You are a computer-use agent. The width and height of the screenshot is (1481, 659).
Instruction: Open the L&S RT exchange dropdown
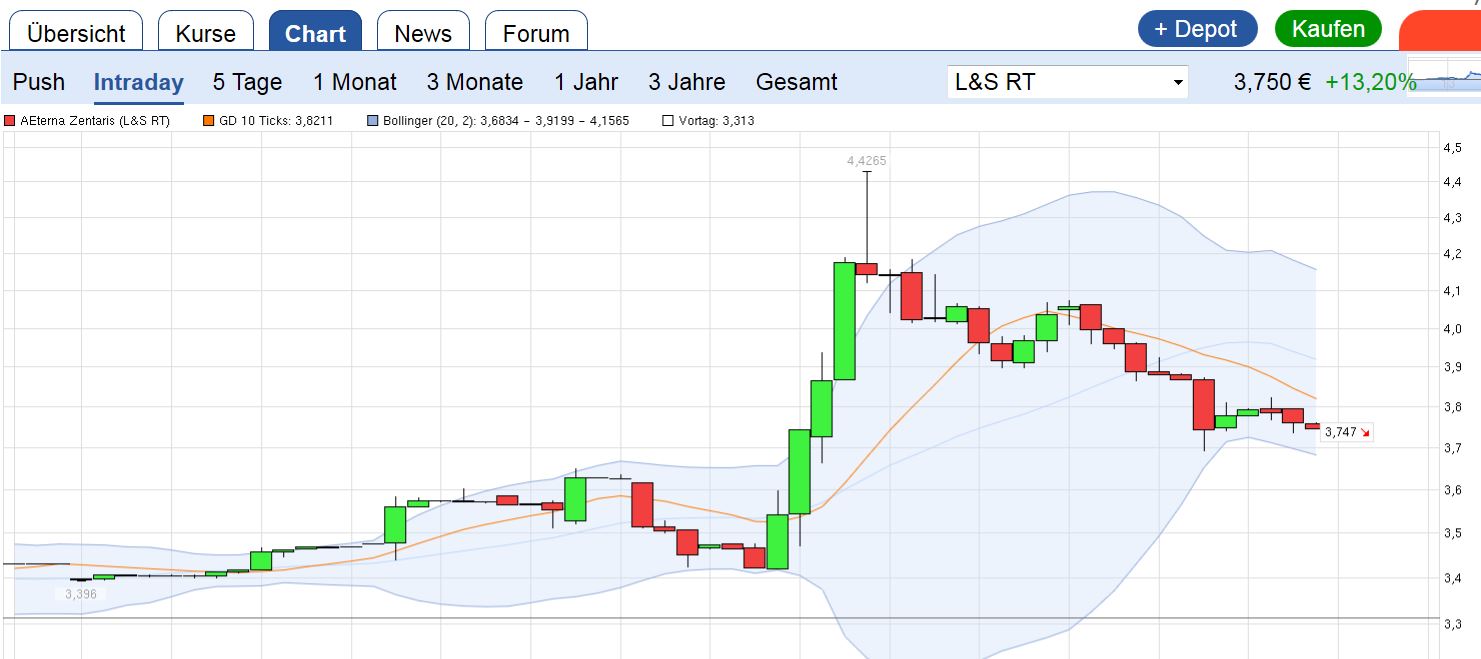coord(1067,82)
